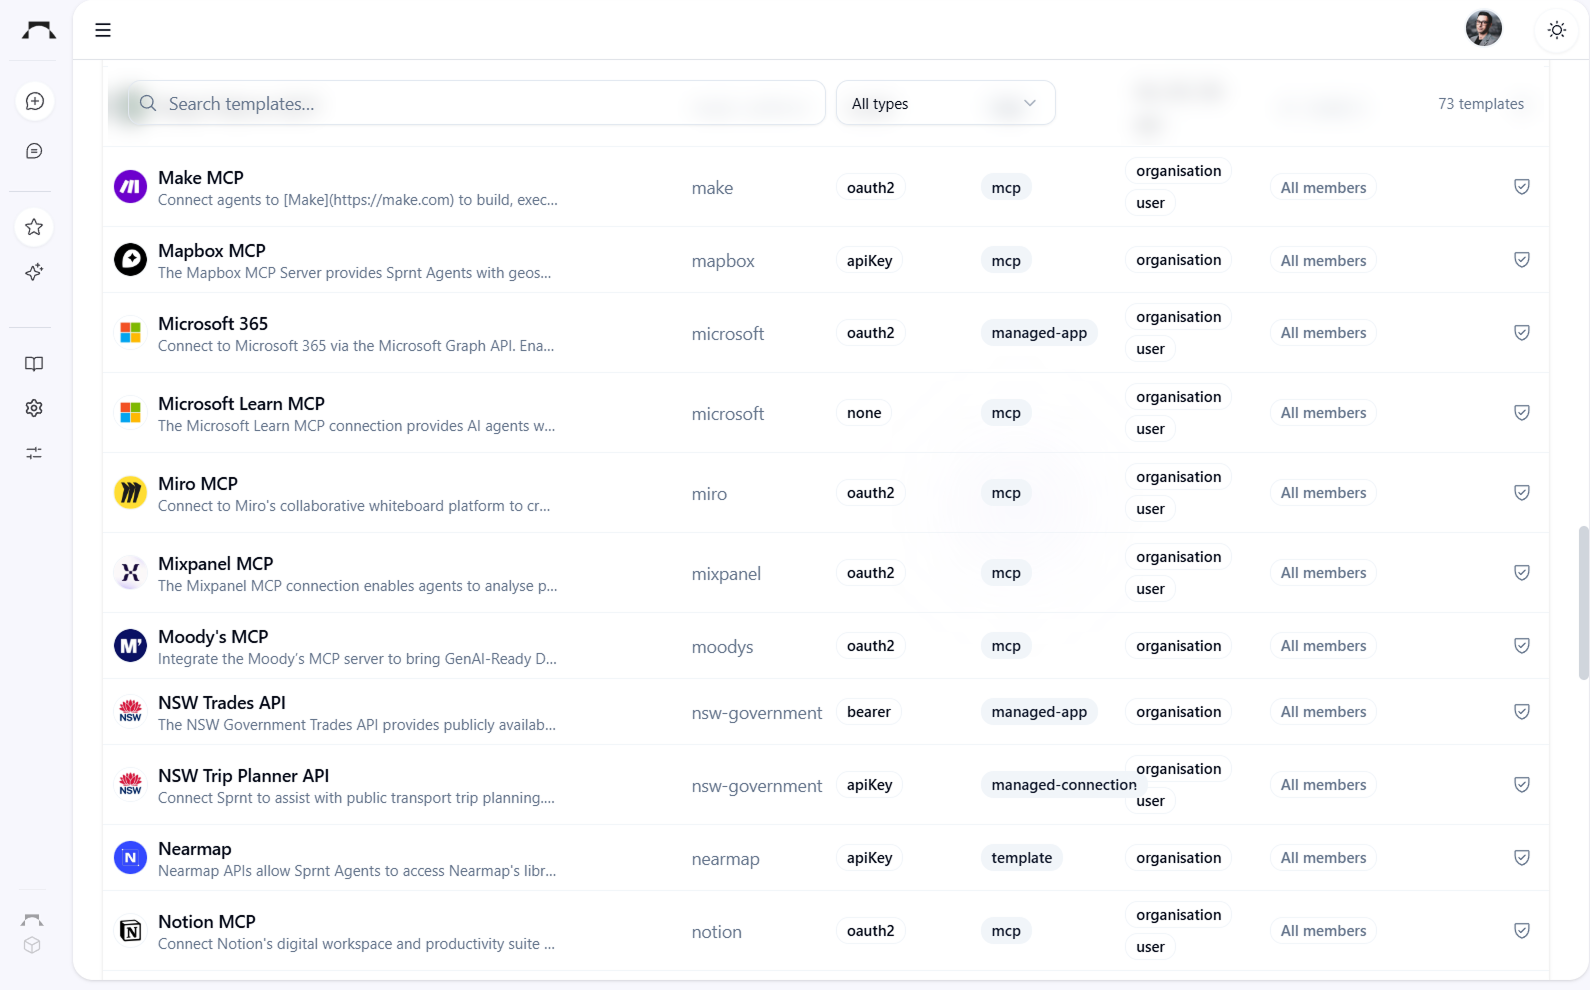Click the shield icon for Mixpanel MCP
Screen dimensions: 1590x990
click(x=1522, y=573)
